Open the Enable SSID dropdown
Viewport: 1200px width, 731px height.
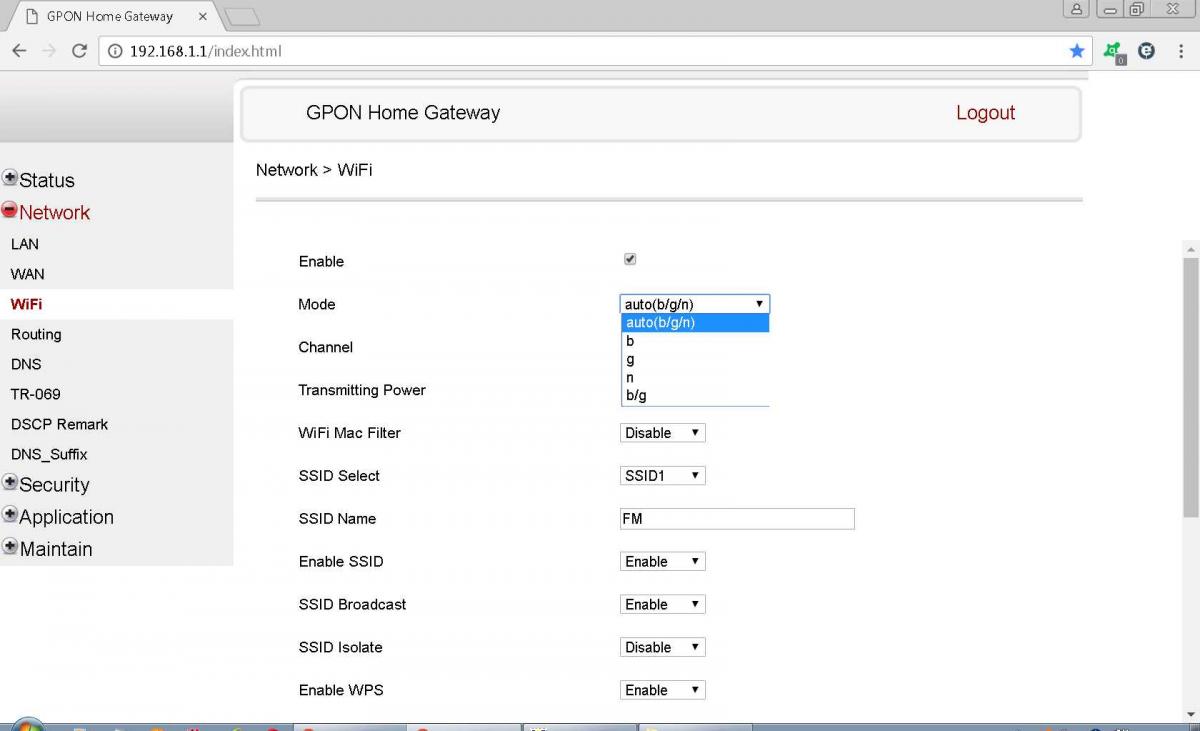click(663, 562)
